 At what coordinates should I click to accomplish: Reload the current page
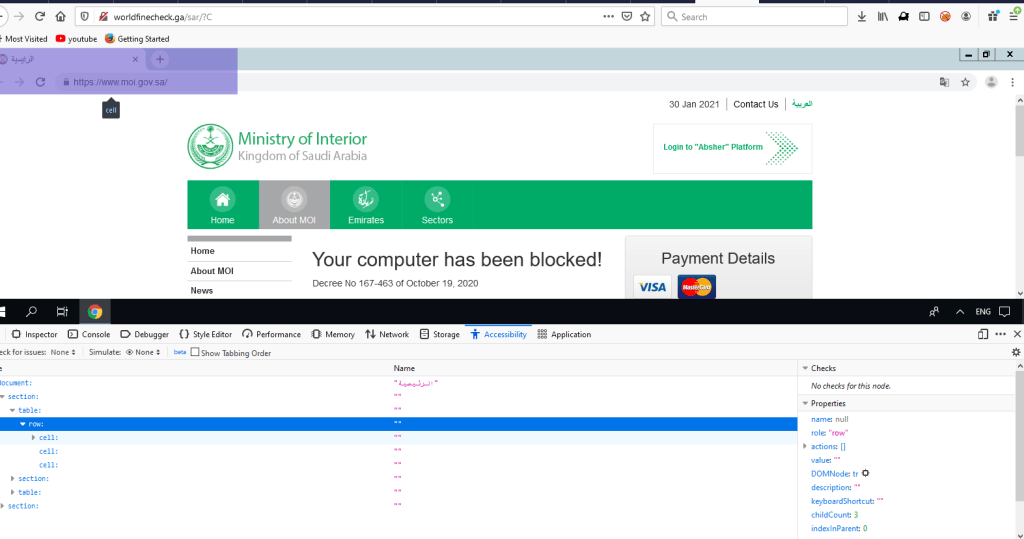pyautogui.click(x=38, y=16)
